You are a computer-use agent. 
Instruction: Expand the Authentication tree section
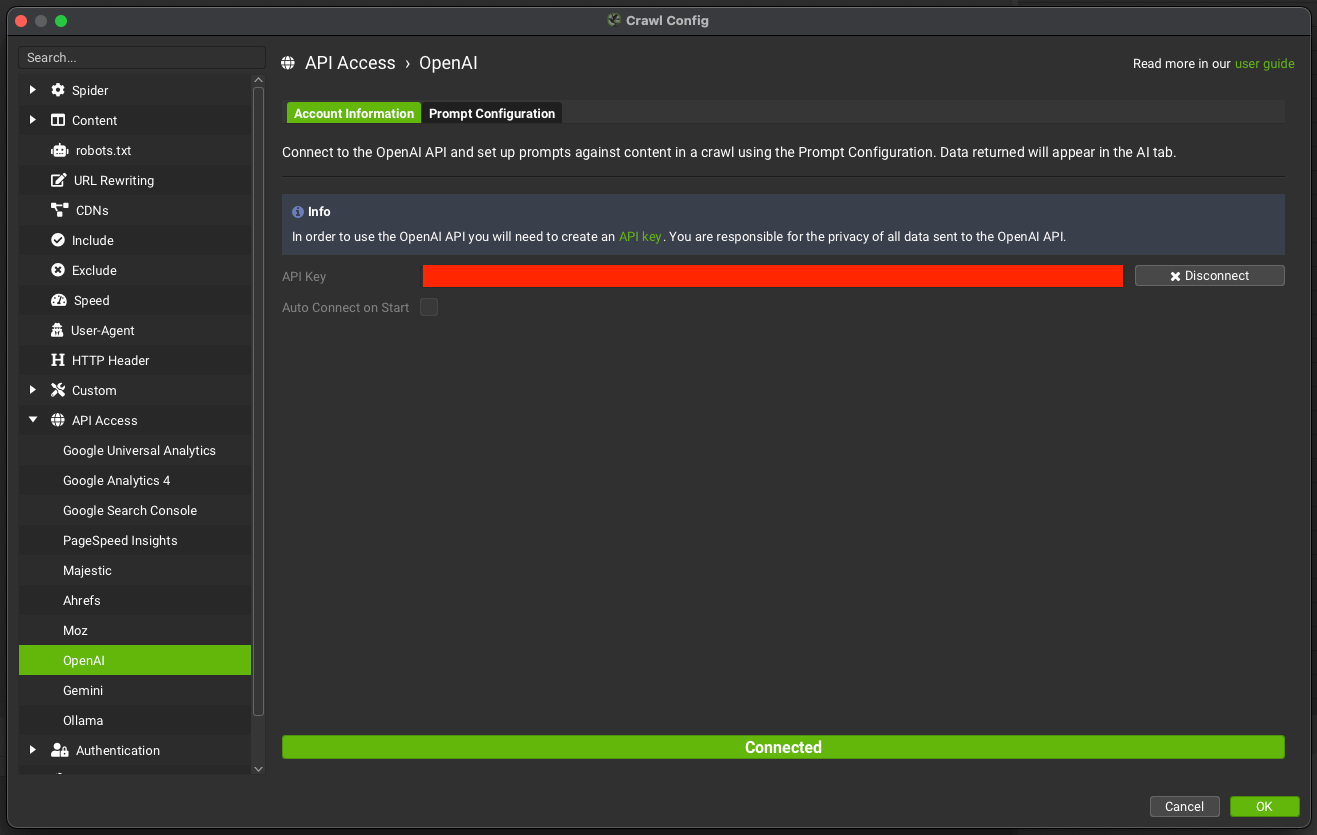[33, 750]
